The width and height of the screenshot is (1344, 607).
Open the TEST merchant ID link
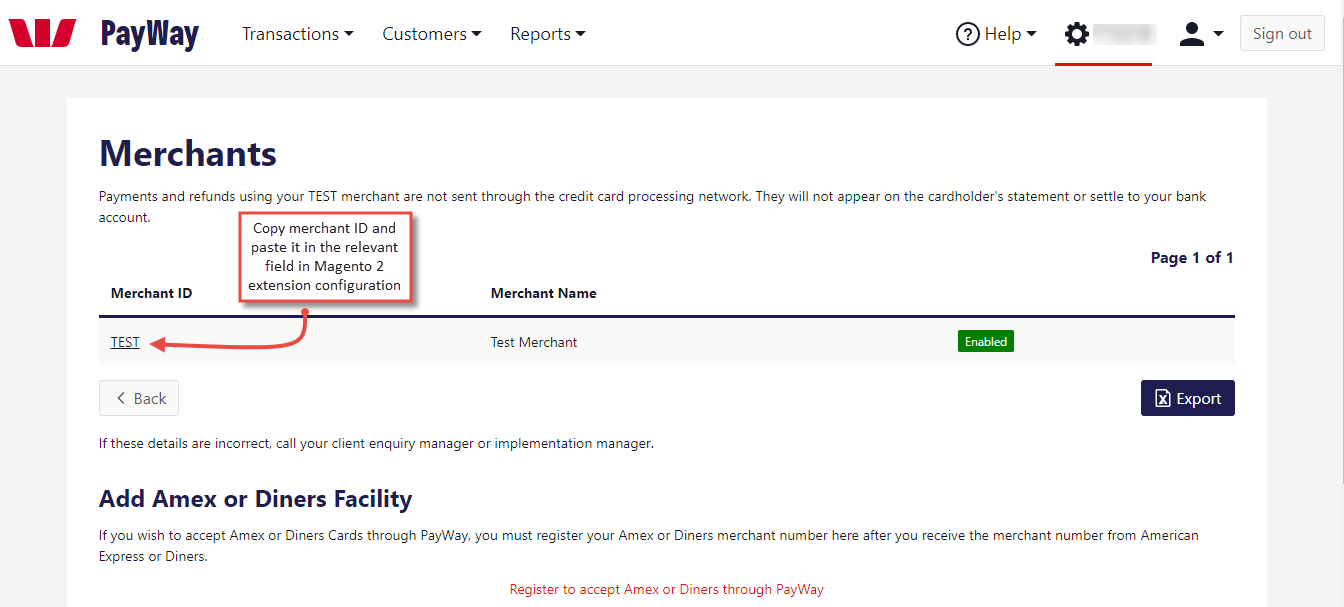(125, 342)
